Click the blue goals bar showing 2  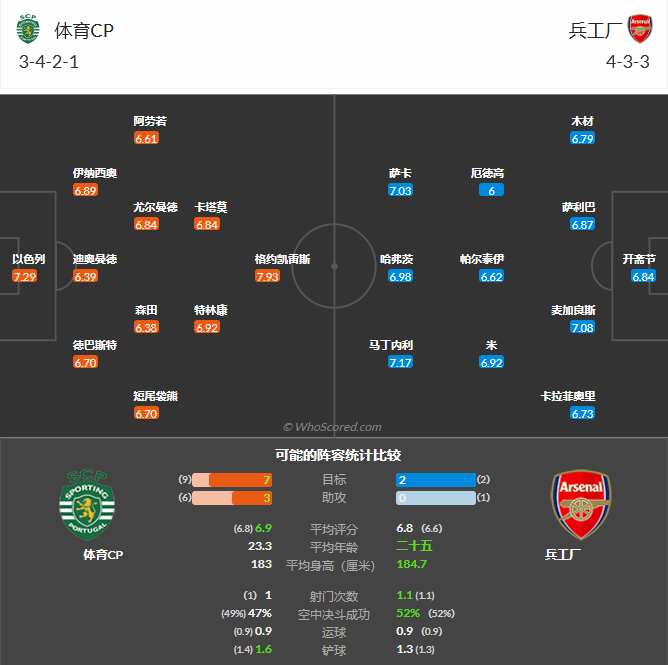(x=435, y=481)
